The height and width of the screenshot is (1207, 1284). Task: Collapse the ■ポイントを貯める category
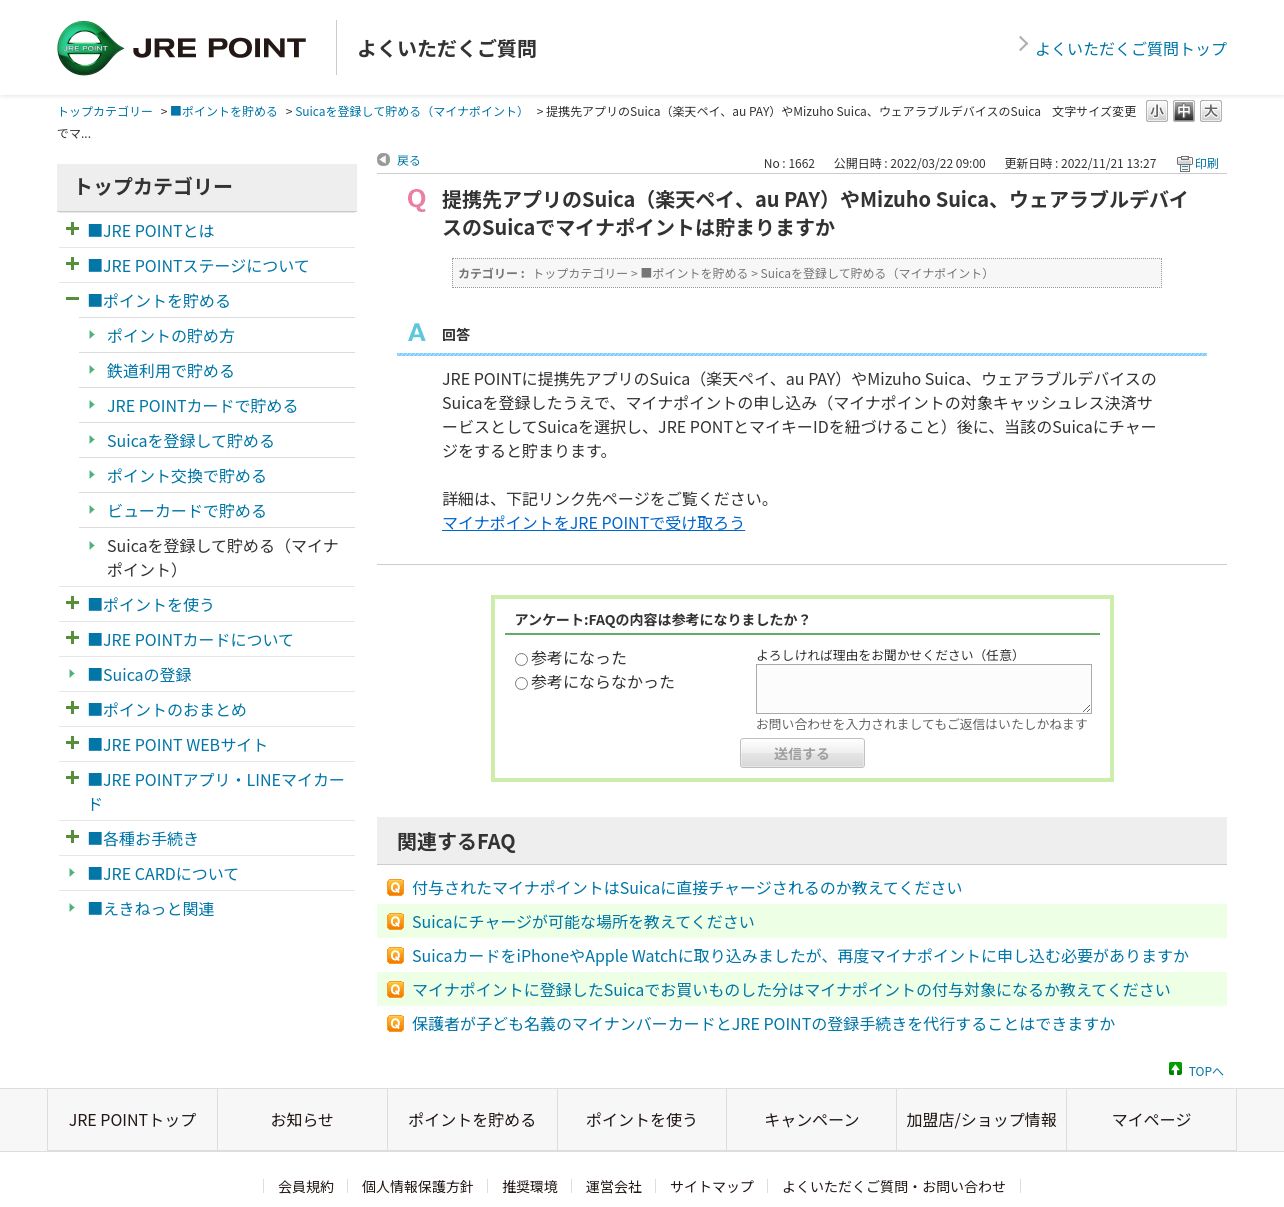tap(72, 299)
